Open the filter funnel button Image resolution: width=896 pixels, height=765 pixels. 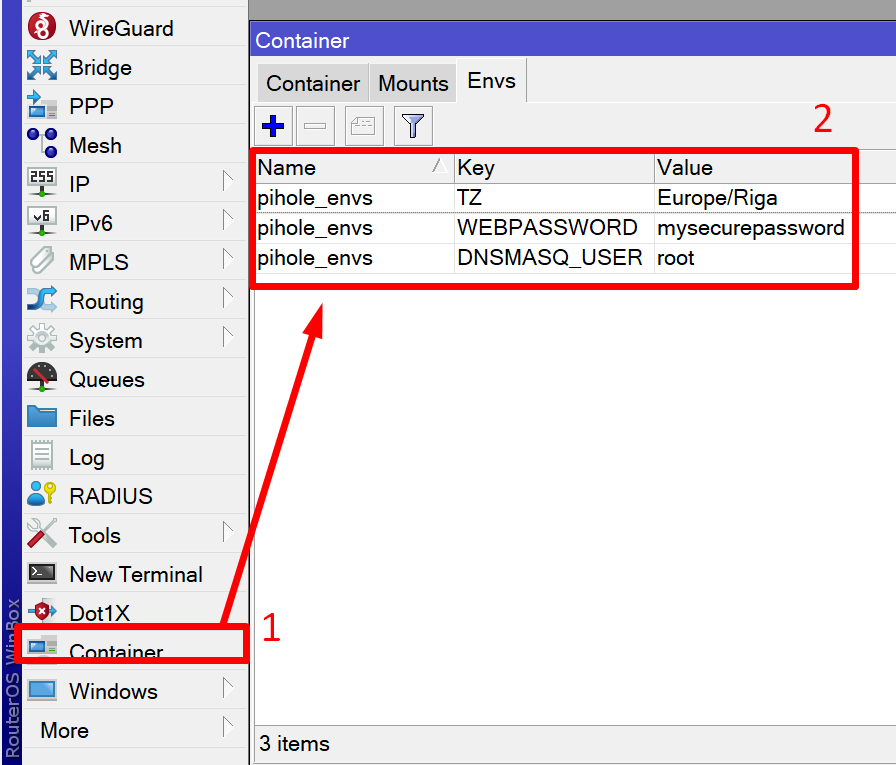tap(413, 126)
